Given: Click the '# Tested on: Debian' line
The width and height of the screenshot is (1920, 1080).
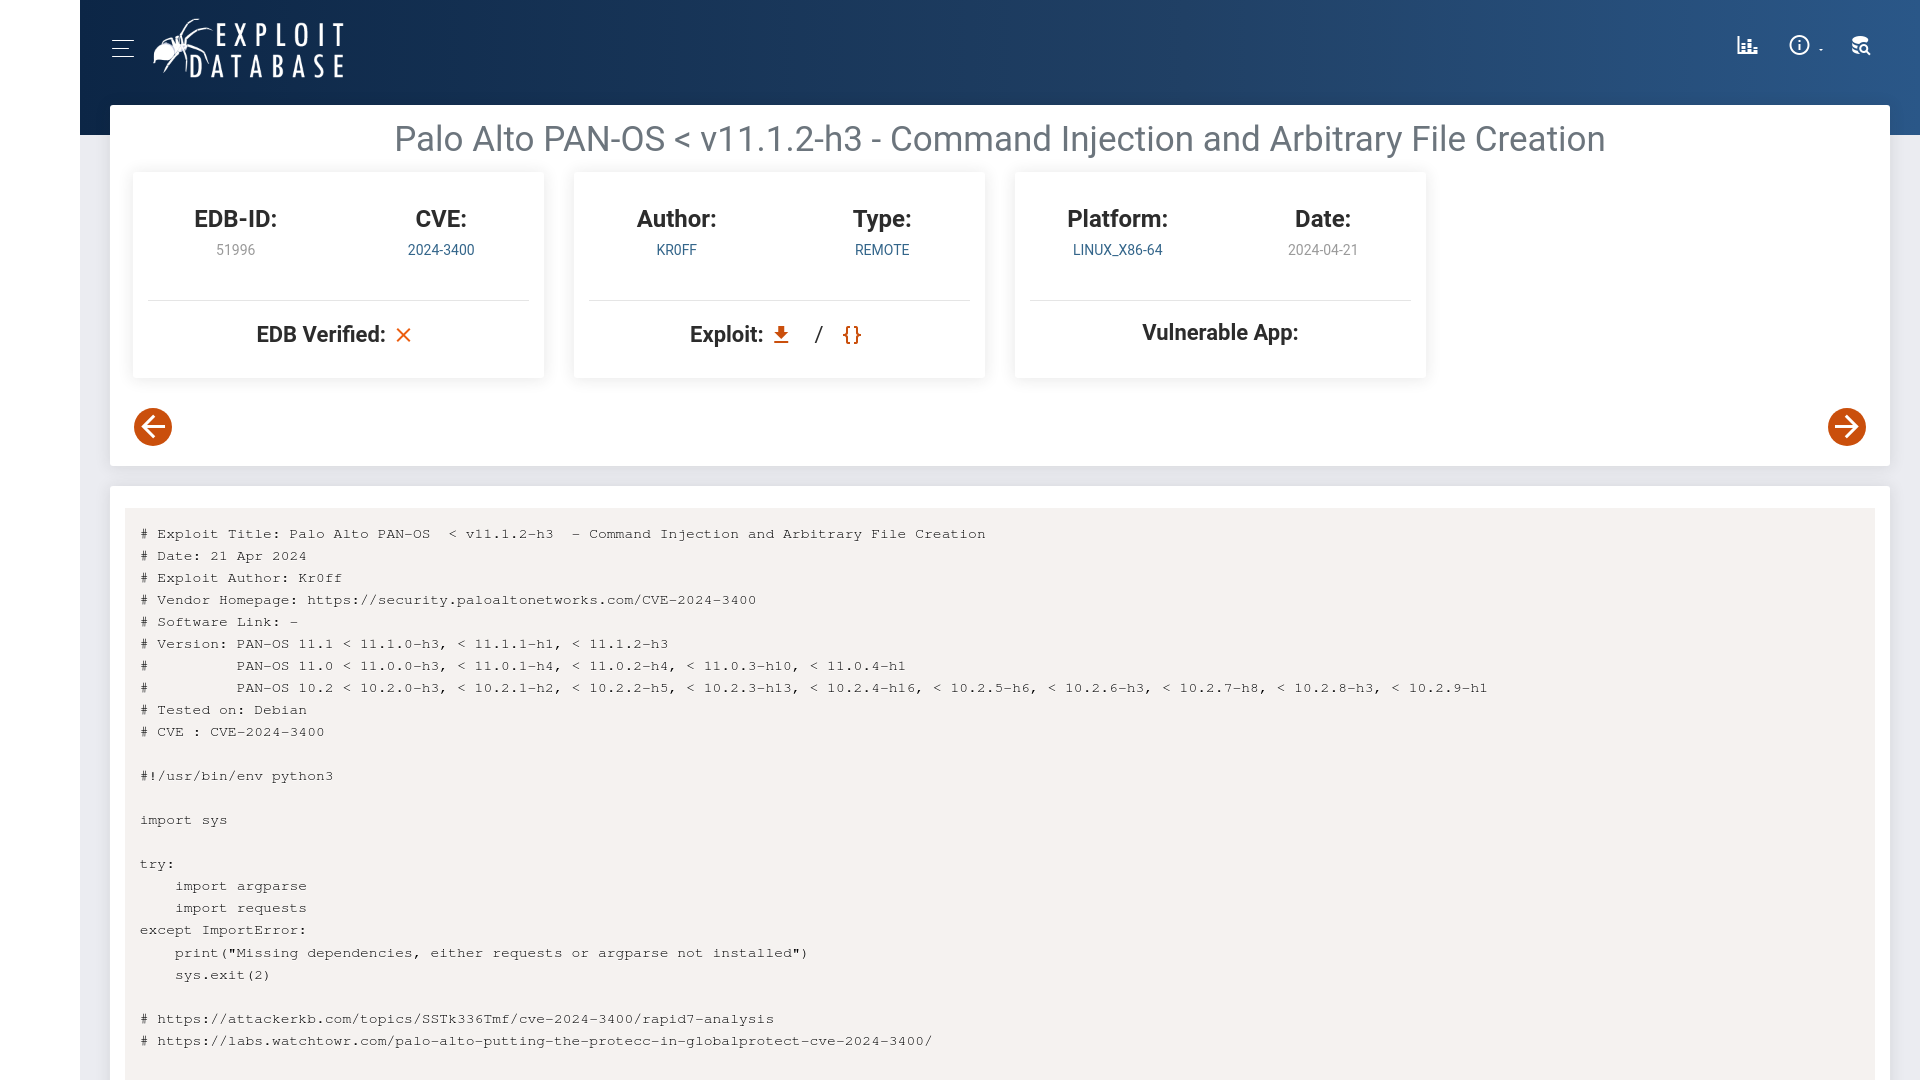Looking at the screenshot, I should point(224,710).
